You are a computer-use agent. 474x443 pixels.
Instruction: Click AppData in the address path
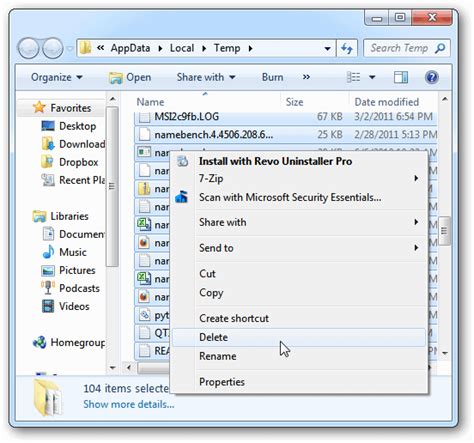130,48
